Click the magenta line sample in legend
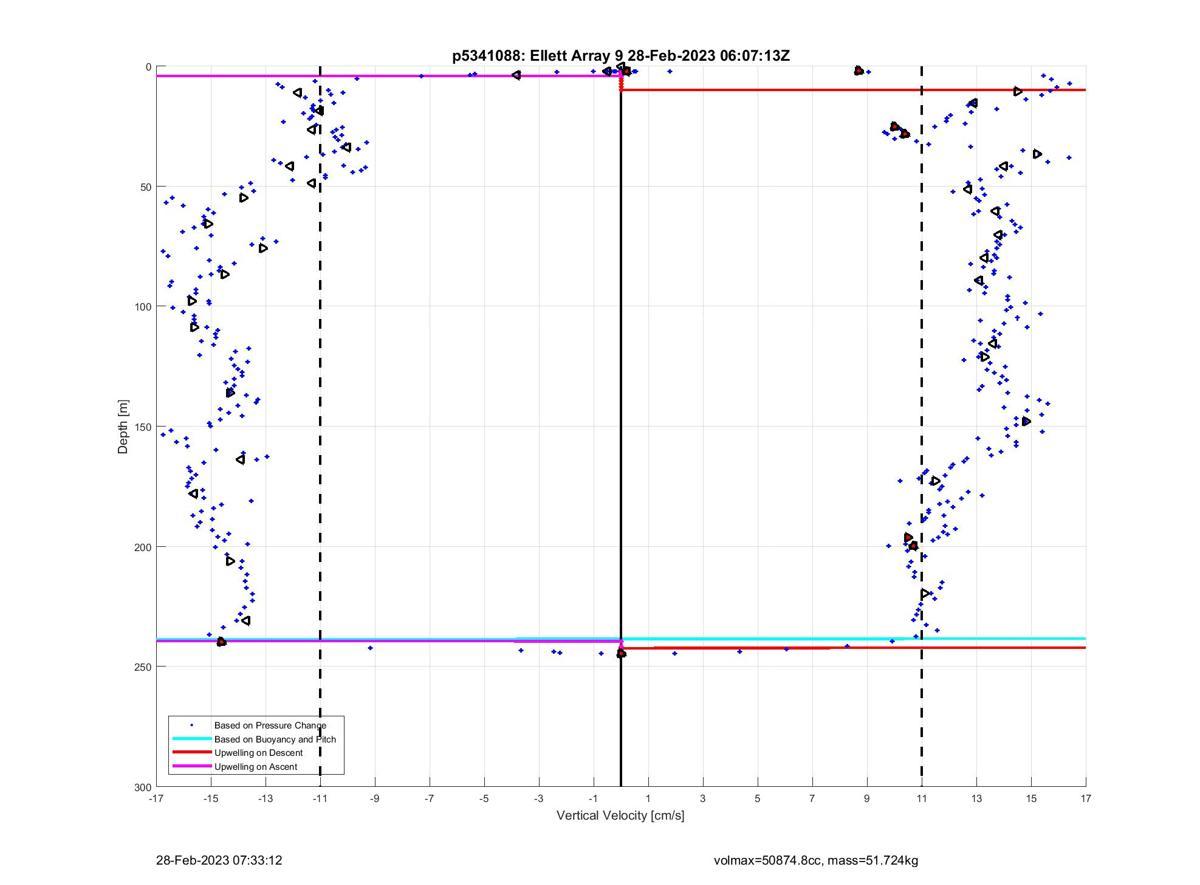Viewport: 1200px width, 885px height. [191, 767]
